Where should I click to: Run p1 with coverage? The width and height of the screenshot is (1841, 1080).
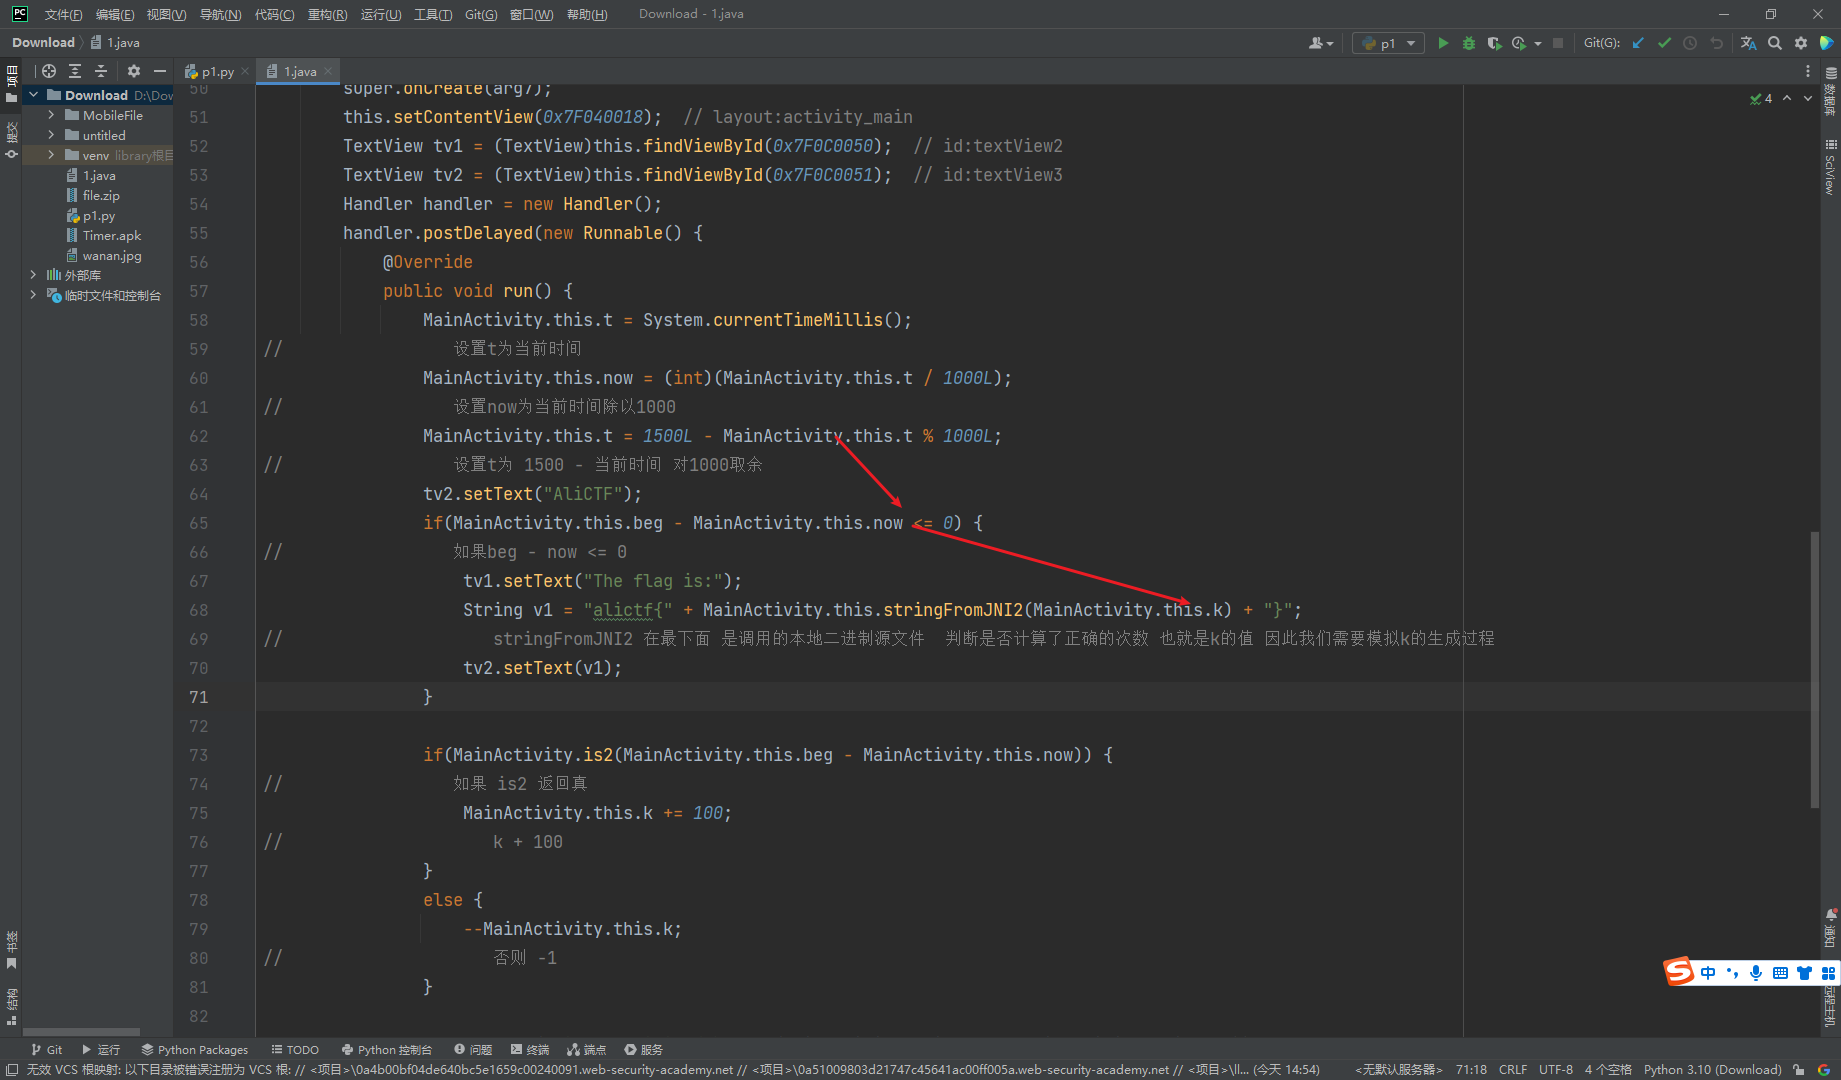pyautogui.click(x=1494, y=43)
